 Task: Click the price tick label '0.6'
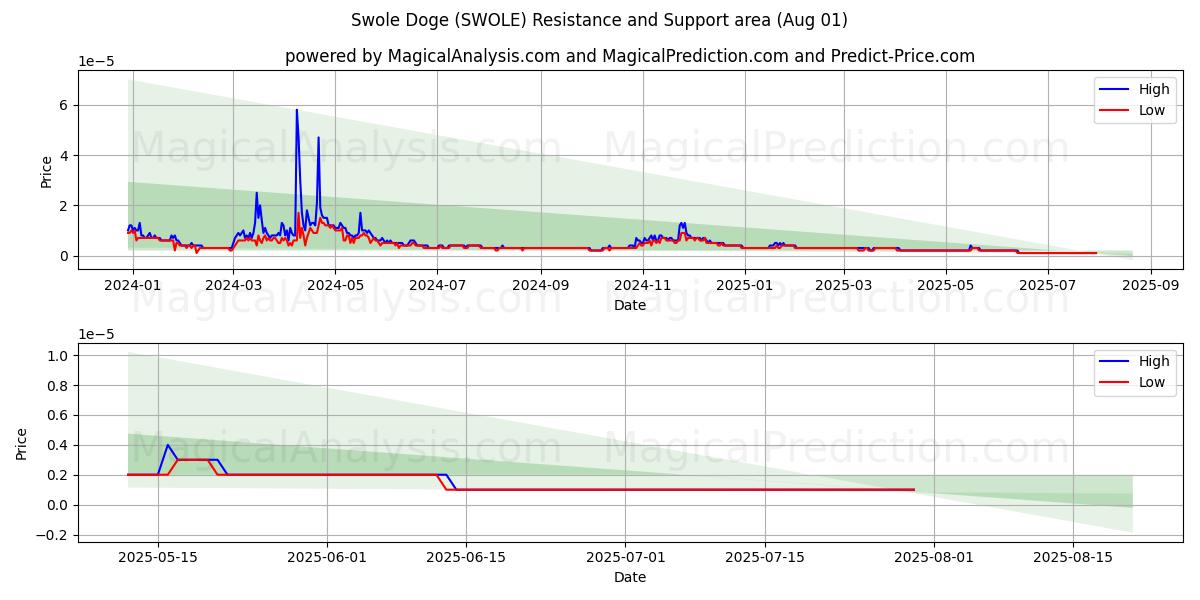[x=57, y=415]
